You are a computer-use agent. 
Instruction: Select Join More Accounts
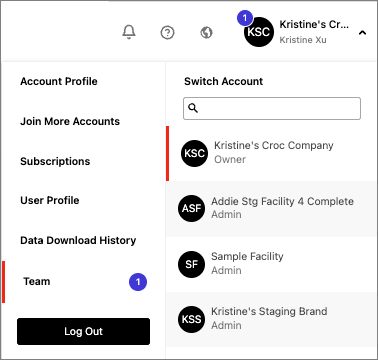tap(70, 121)
